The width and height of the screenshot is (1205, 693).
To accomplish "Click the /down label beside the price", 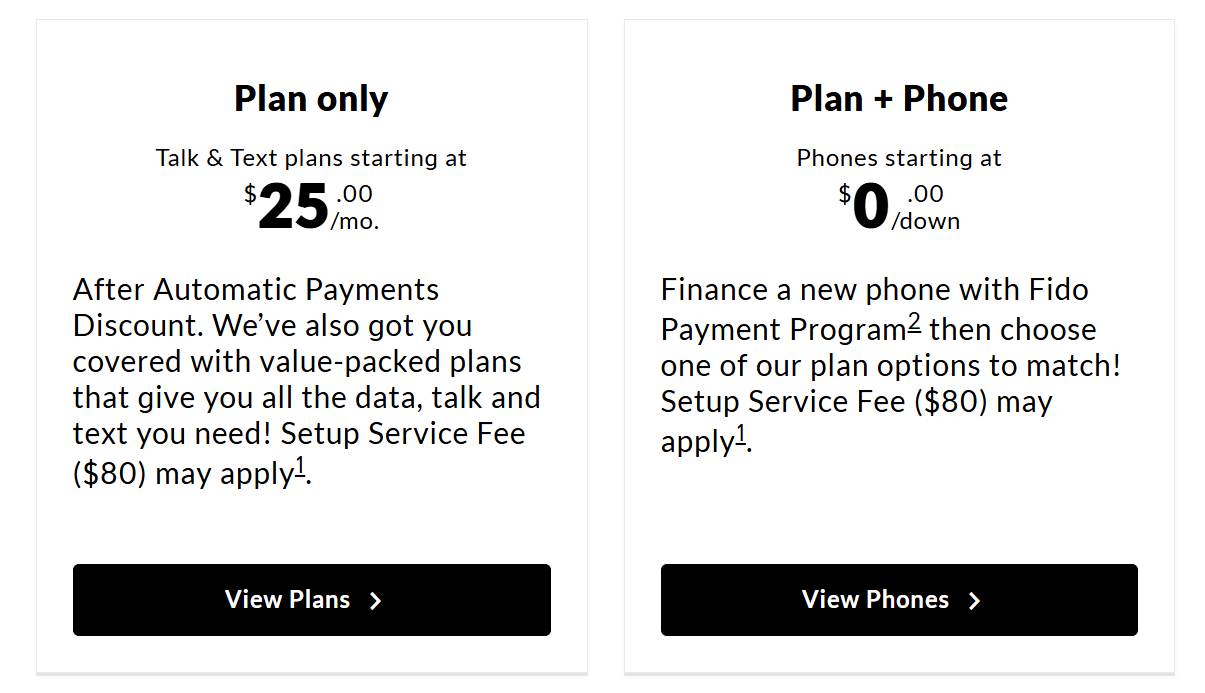I will pos(926,222).
